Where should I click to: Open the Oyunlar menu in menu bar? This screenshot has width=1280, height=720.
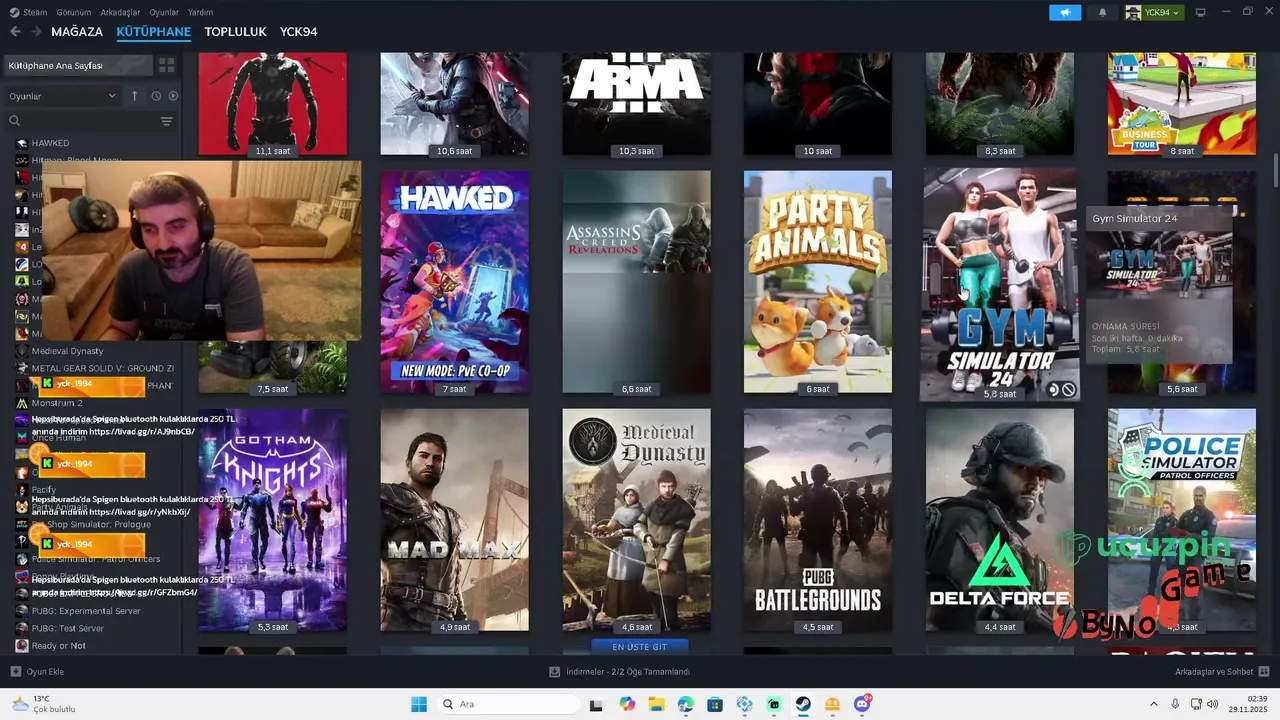pyautogui.click(x=164, y=12)
